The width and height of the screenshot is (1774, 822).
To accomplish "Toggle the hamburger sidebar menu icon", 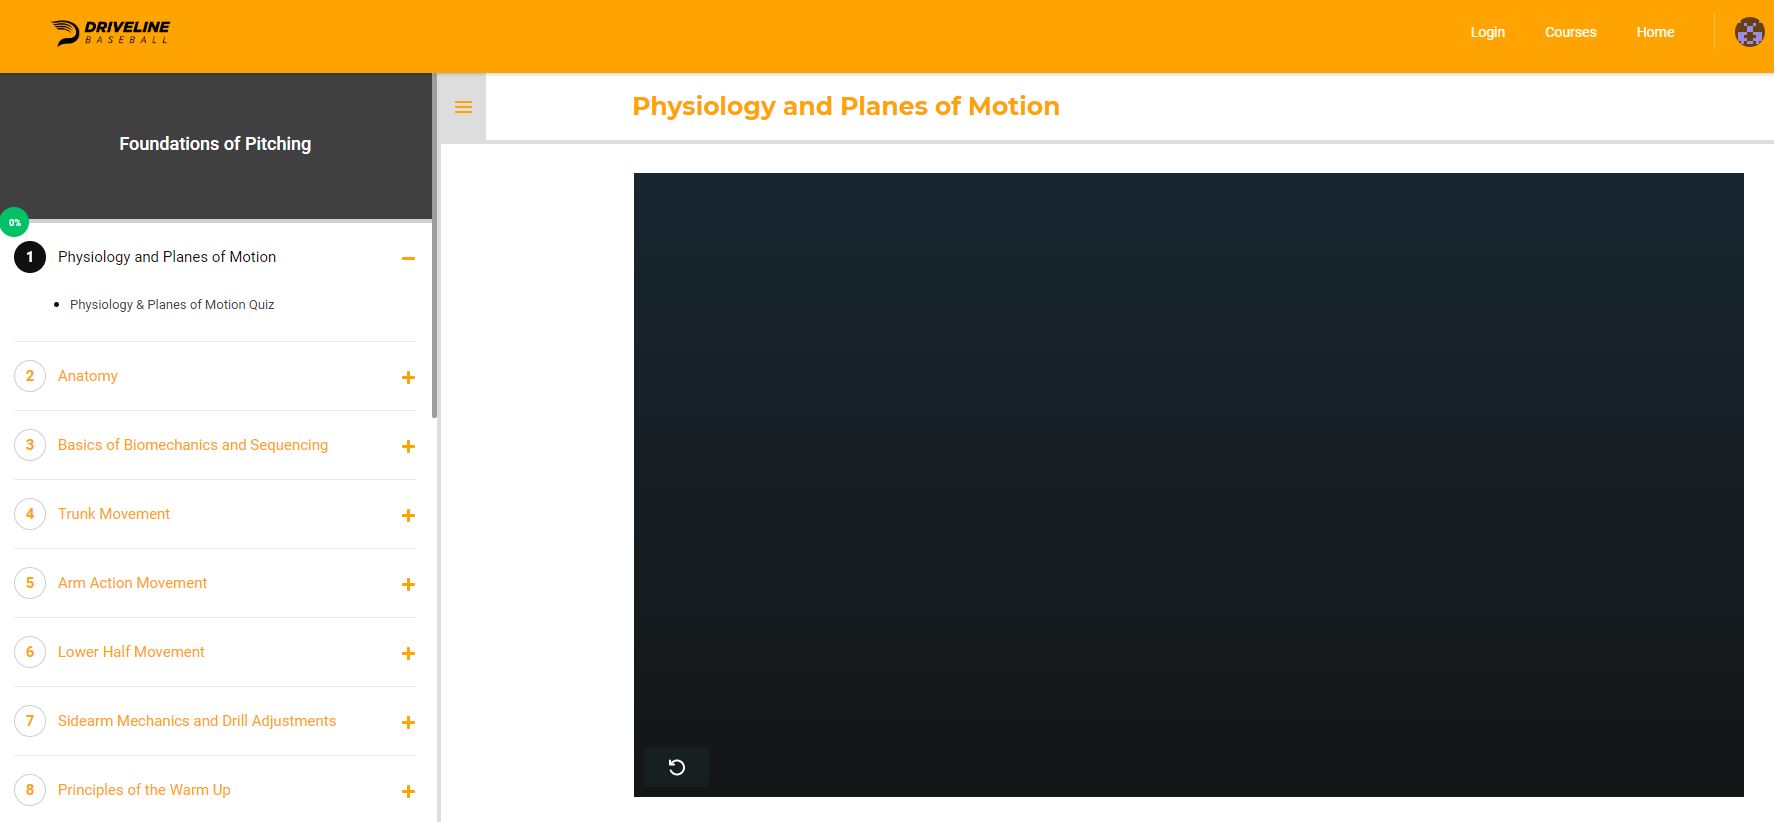I will [463, 107].
